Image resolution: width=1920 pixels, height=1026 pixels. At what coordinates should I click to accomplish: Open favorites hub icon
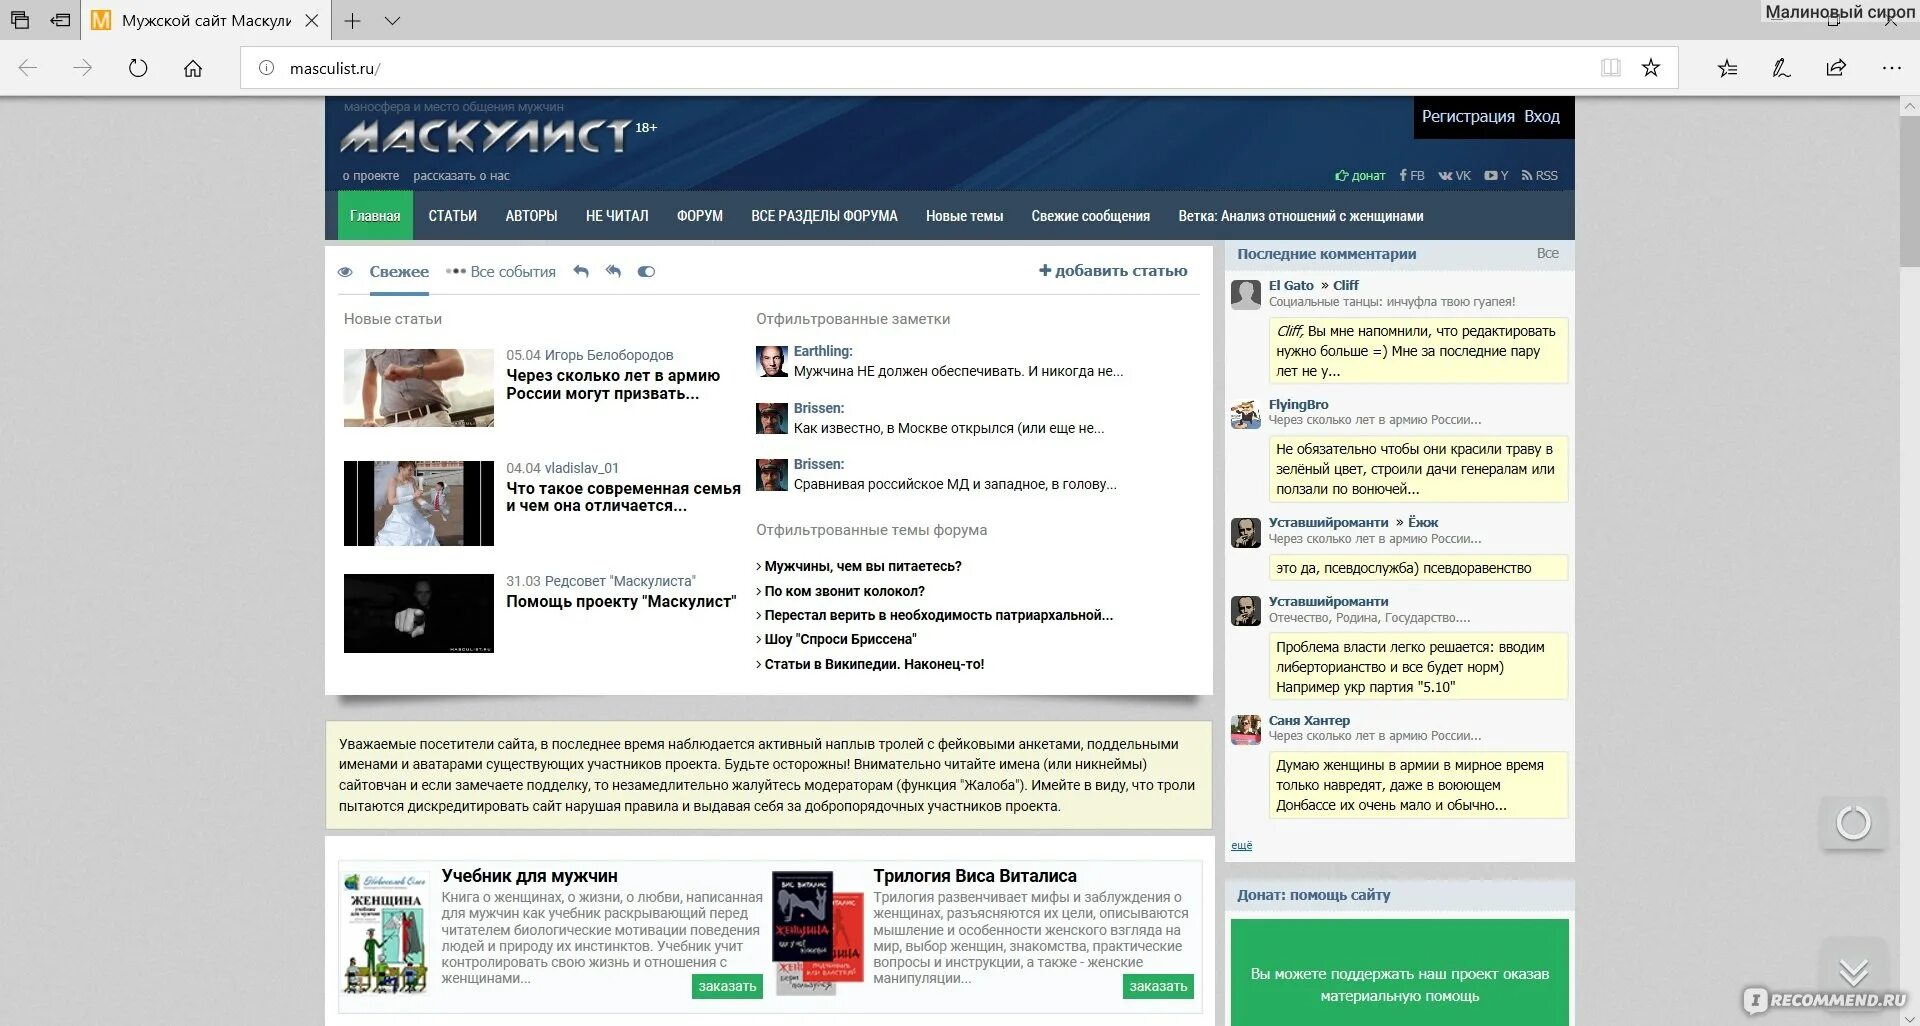1727,68
